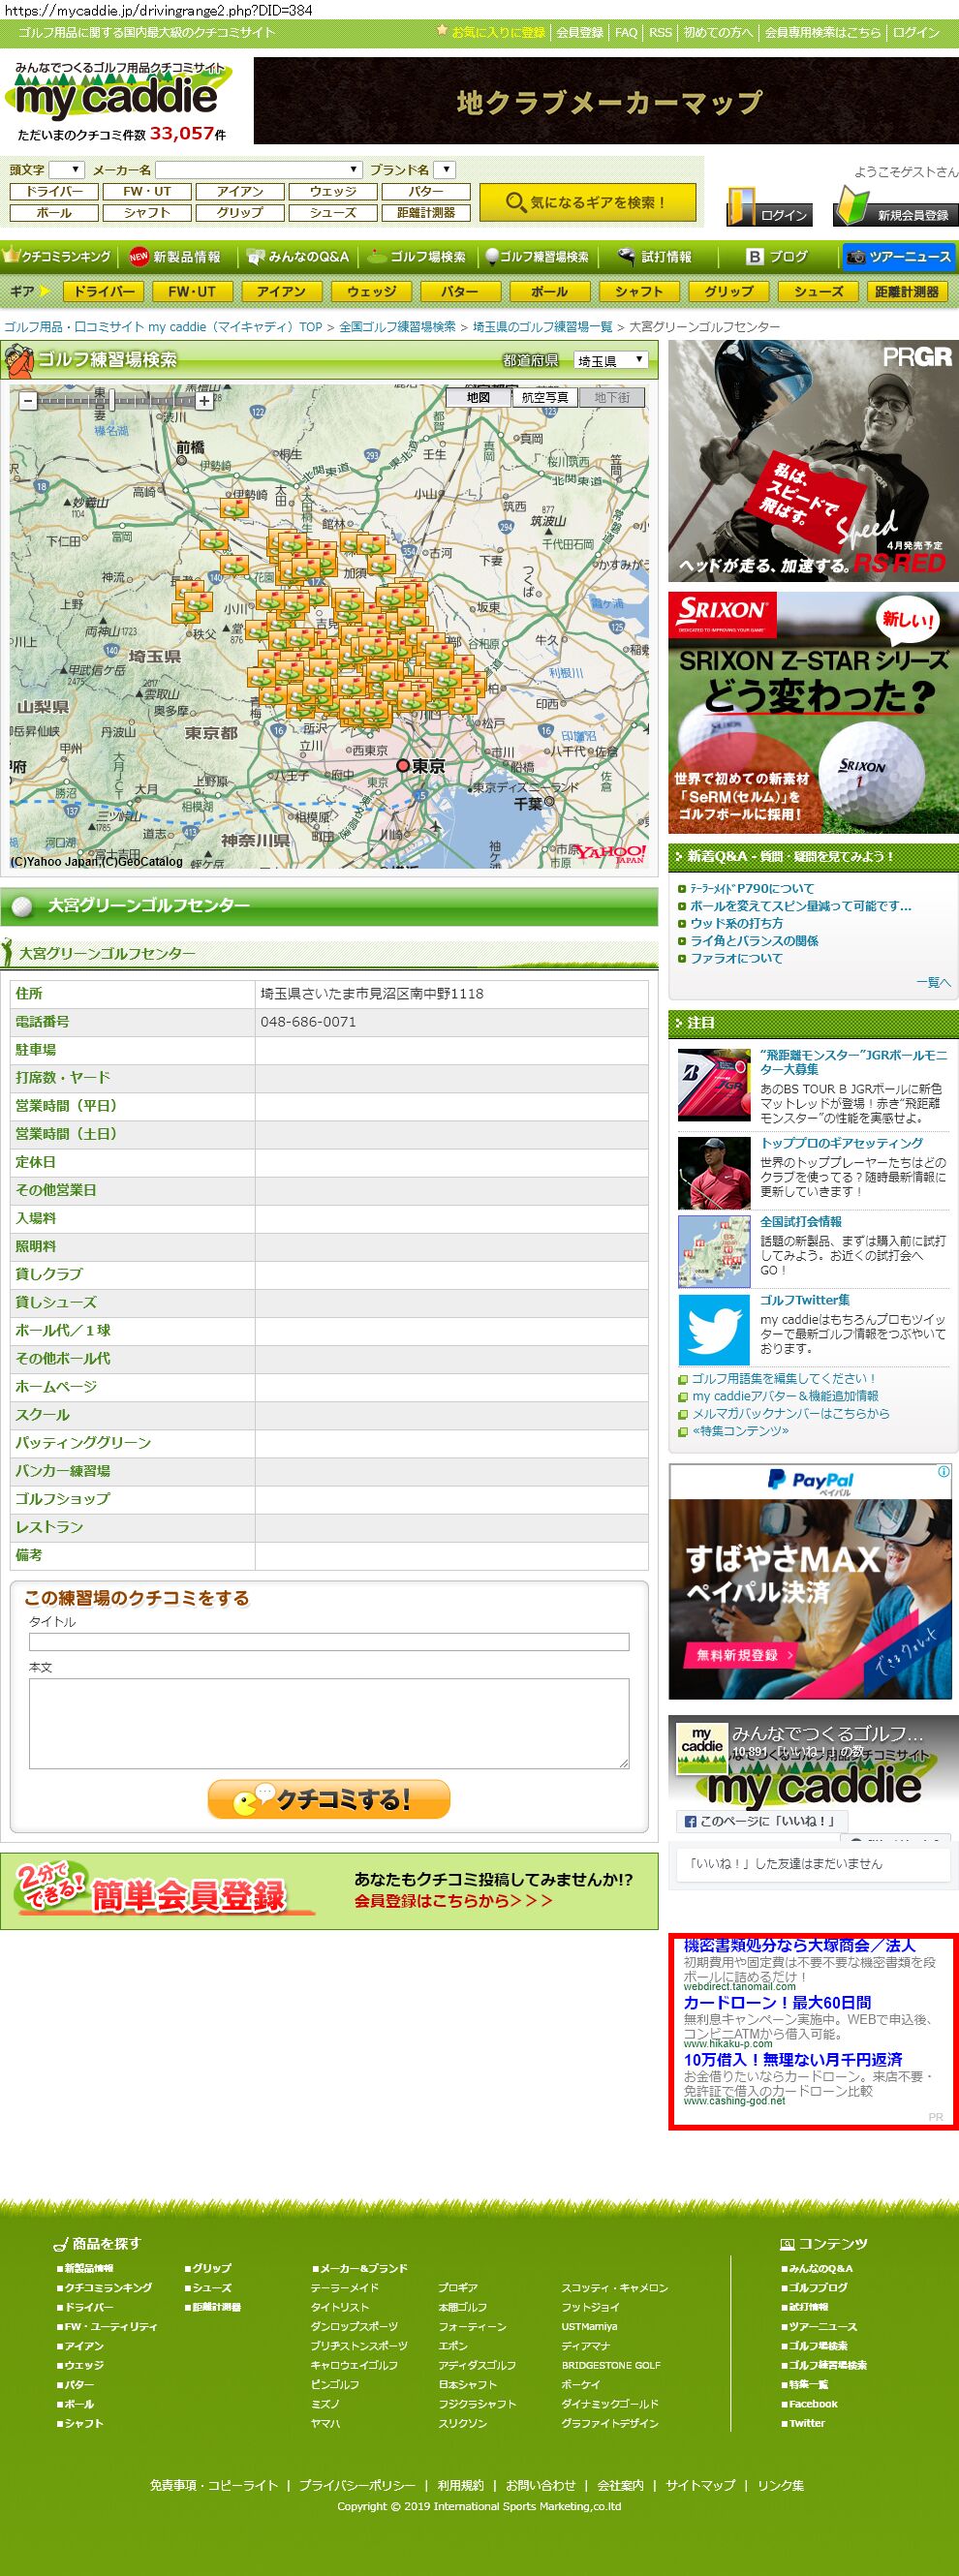Viewport: 959px width, 2576px height.
Task: Click the top pro gear setting thumbnail
Action: tap(714, 1173)
